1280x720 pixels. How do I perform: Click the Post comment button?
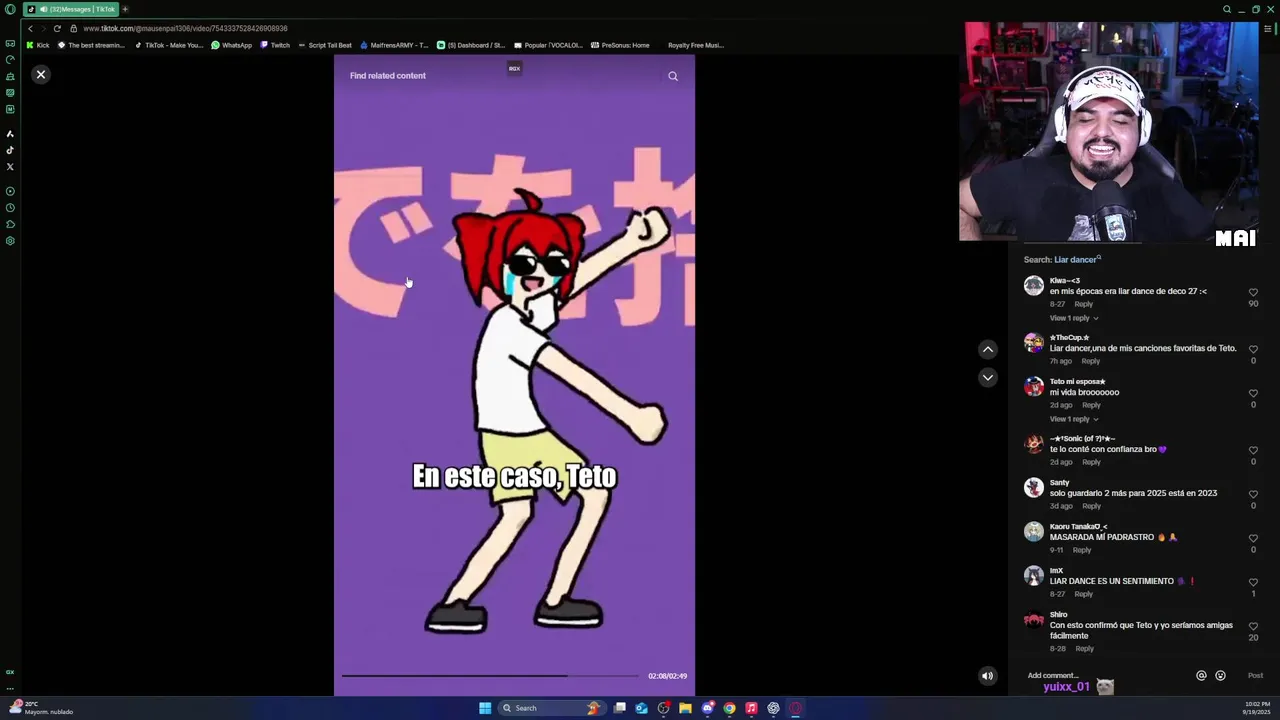(1255, 676)
